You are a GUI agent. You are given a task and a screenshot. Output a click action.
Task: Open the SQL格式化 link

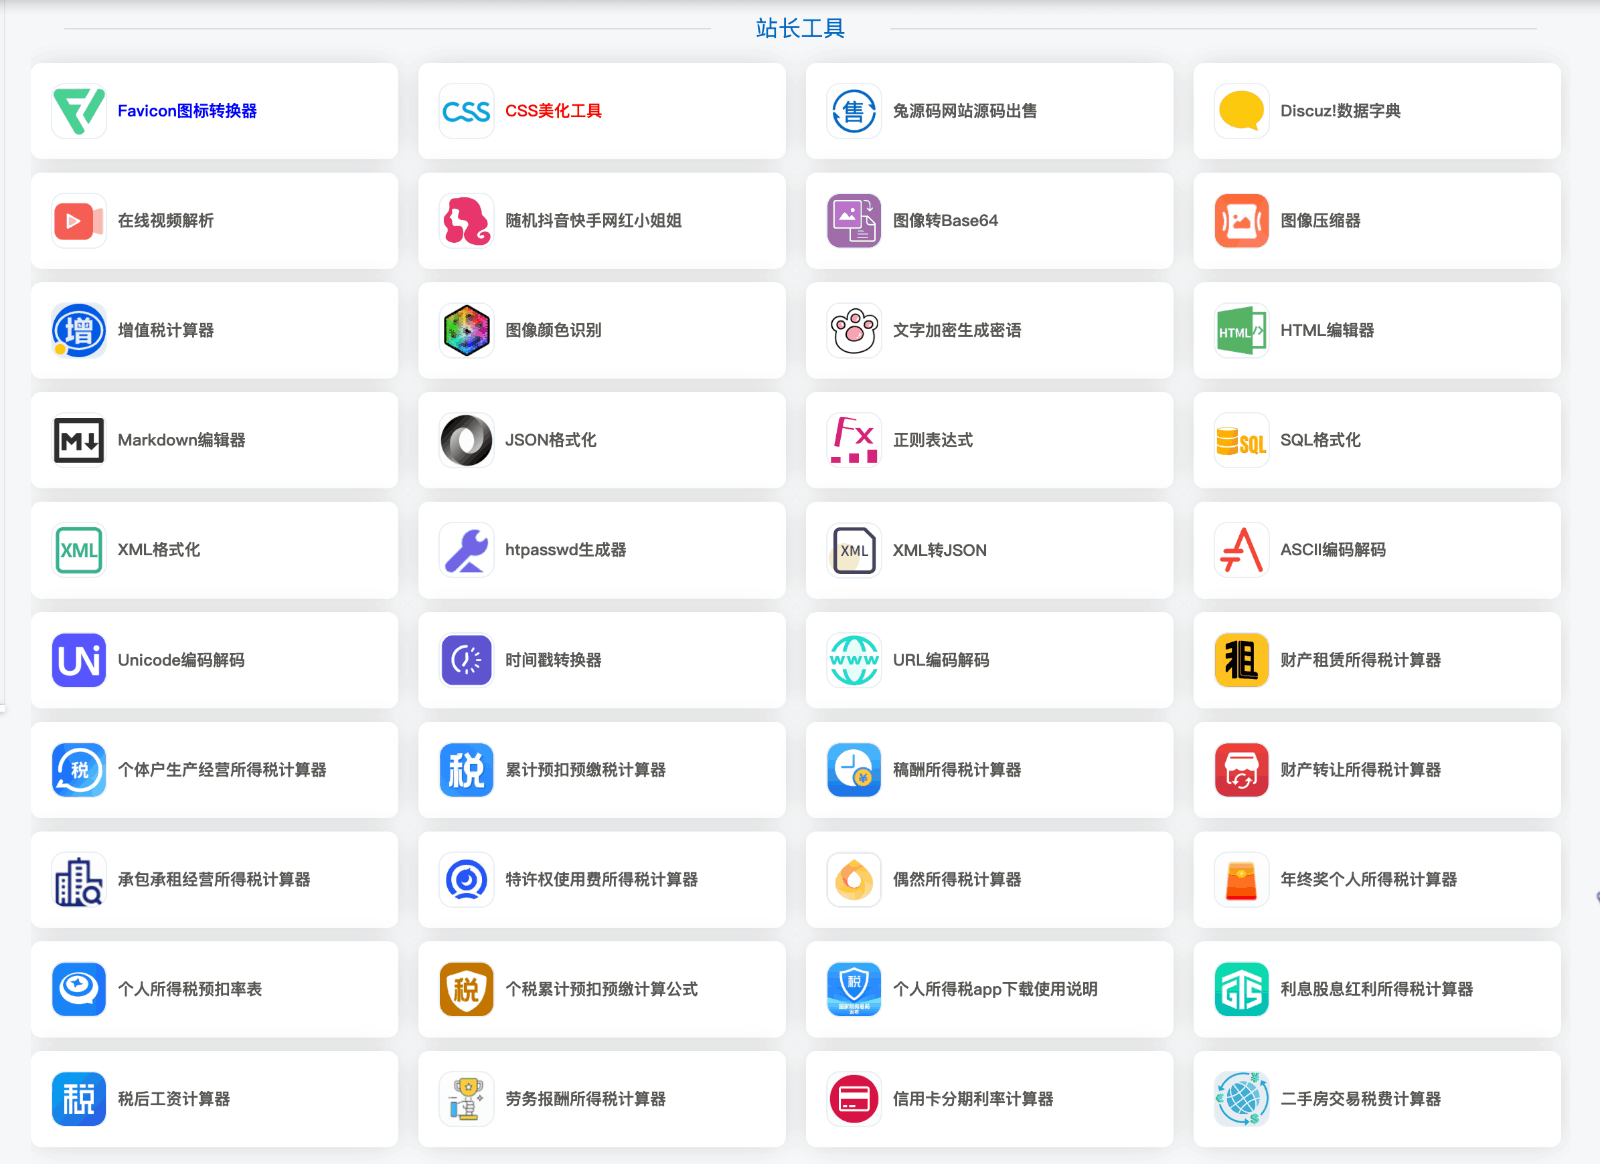tap(1320, 440)
